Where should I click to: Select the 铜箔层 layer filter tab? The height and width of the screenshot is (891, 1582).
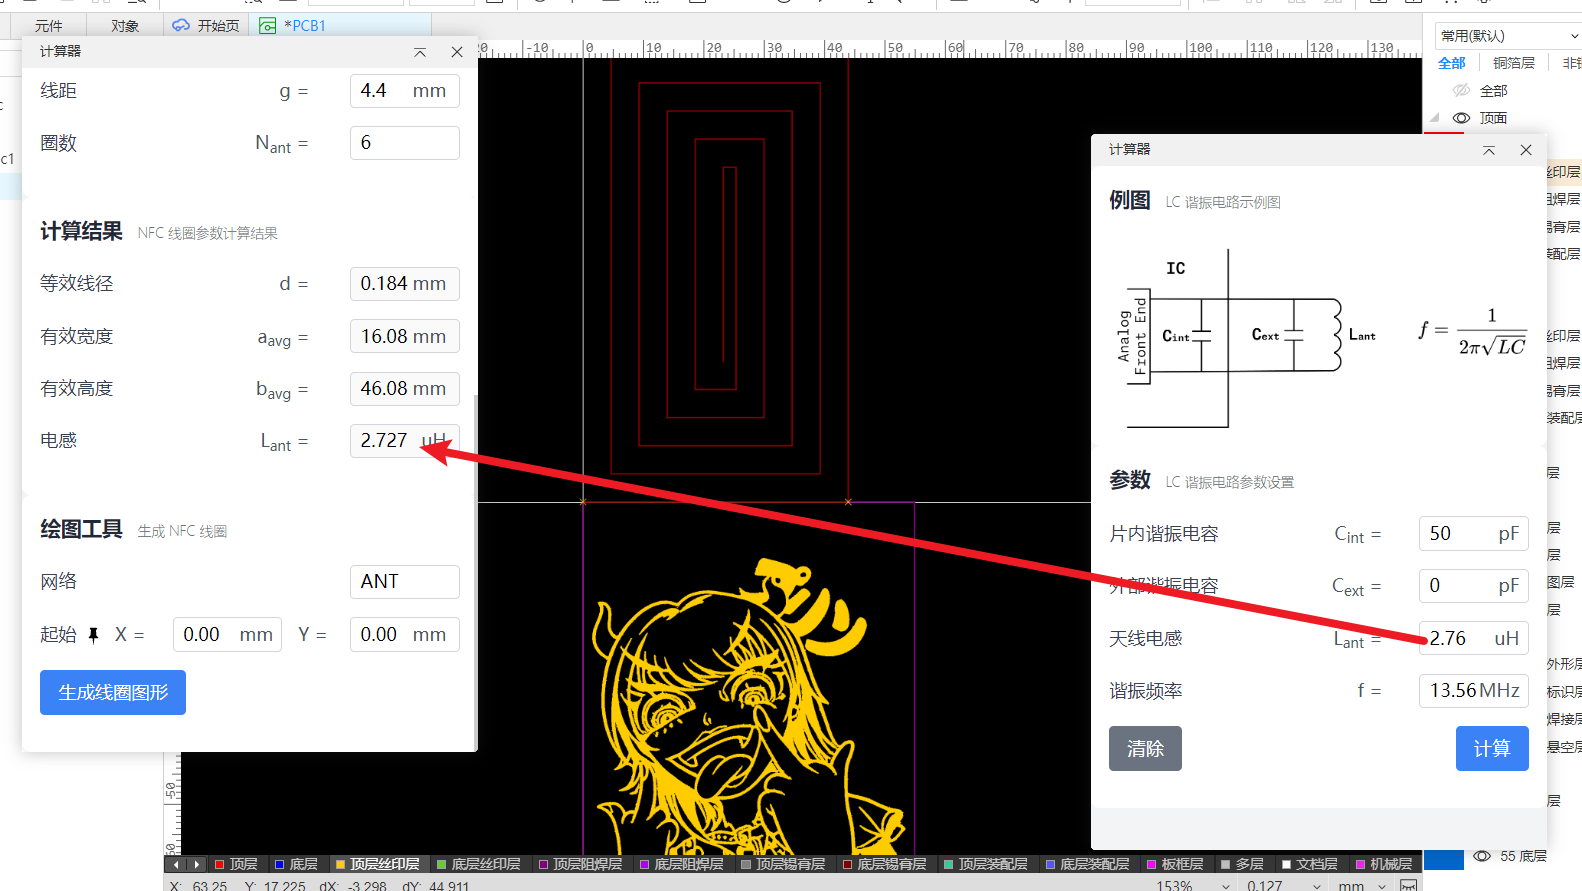click(1514, 63)
